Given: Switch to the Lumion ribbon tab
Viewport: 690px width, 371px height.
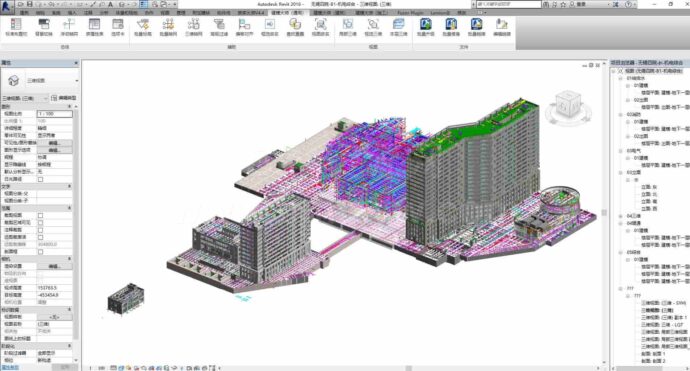Looking at the screenshot, I should coord(440,13).
